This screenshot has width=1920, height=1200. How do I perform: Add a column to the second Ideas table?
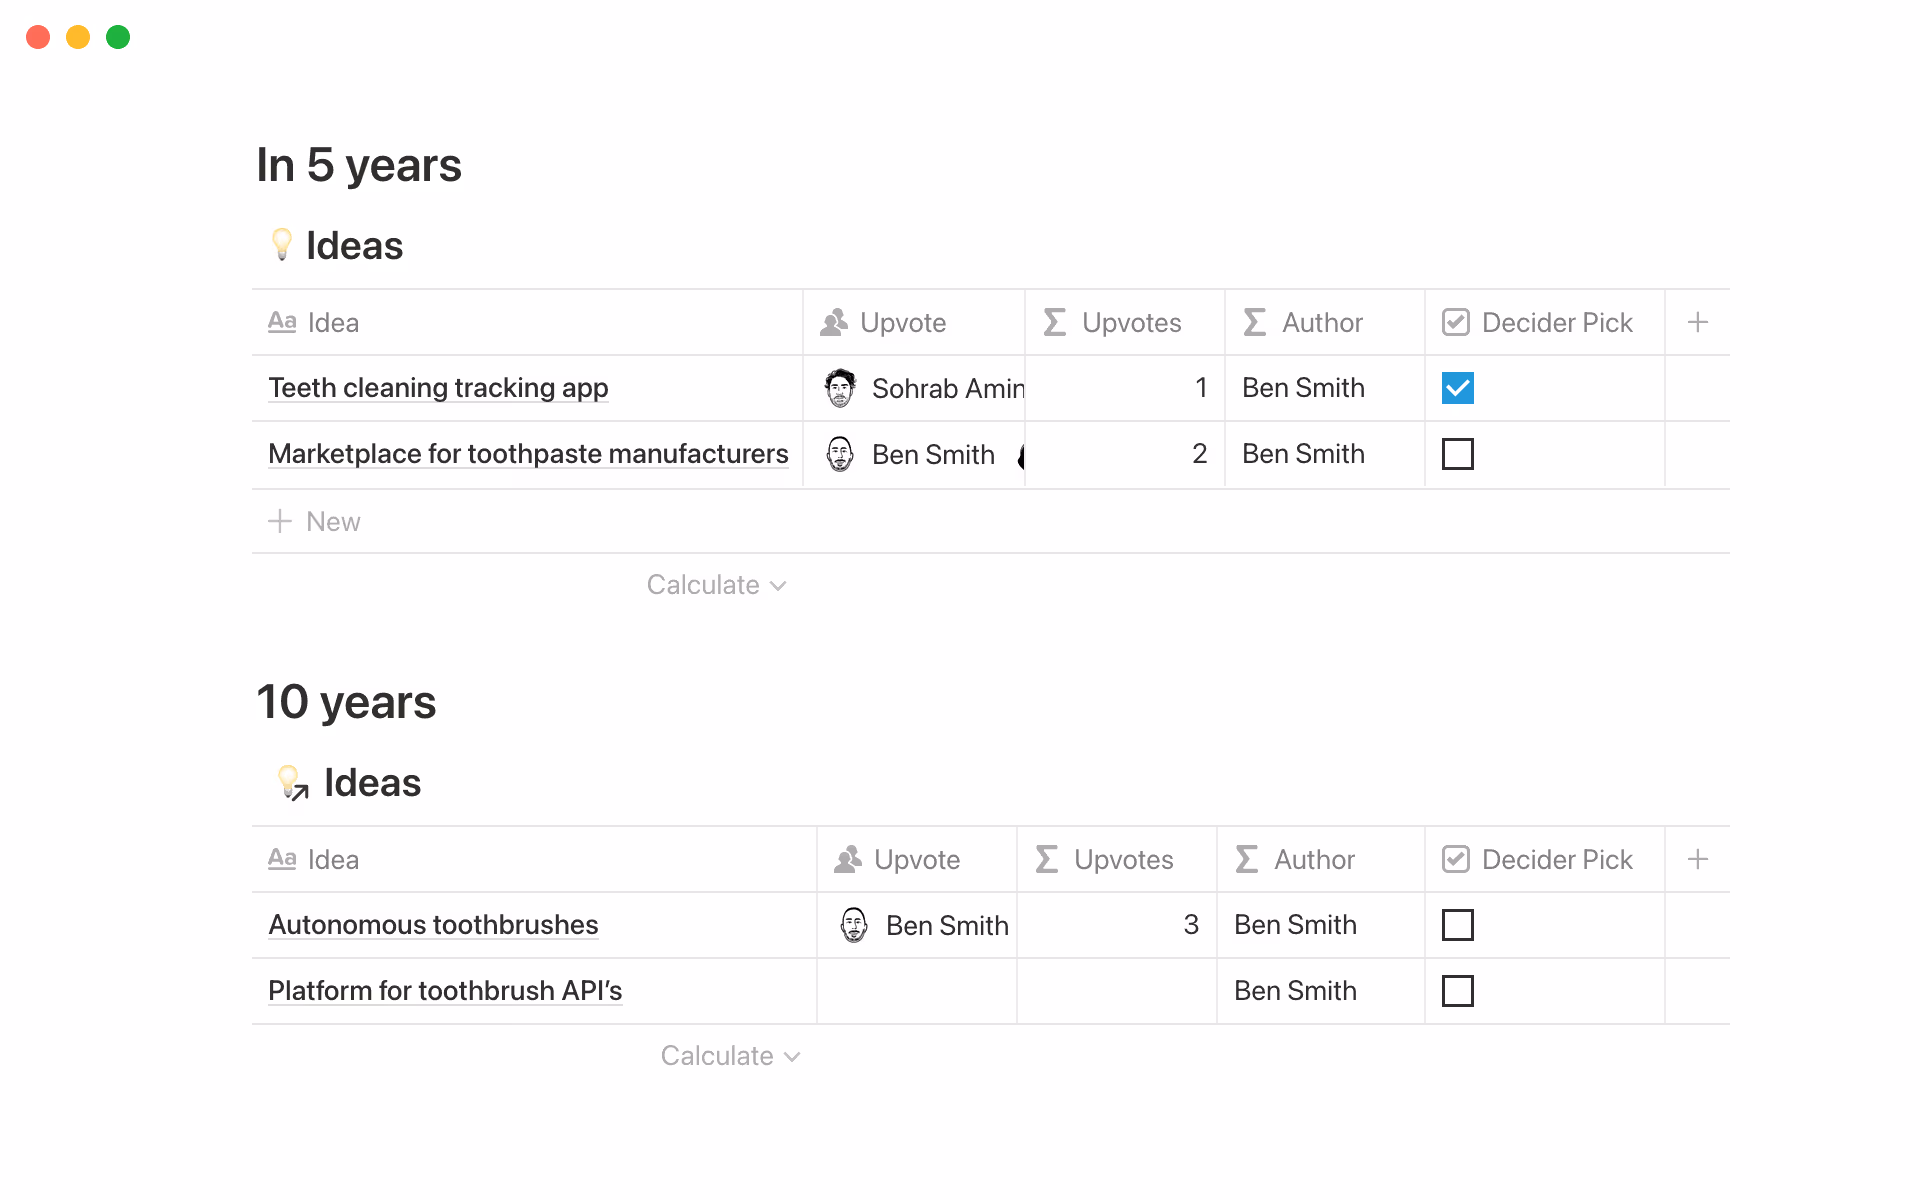1697,859
